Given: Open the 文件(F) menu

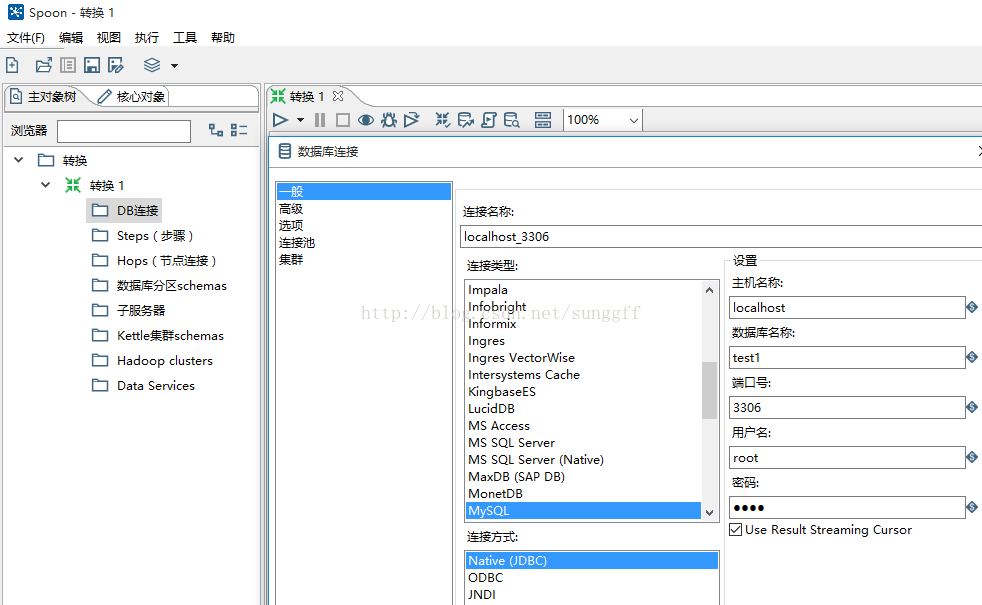Looking at the screenshot, I should tap(26, 38).
